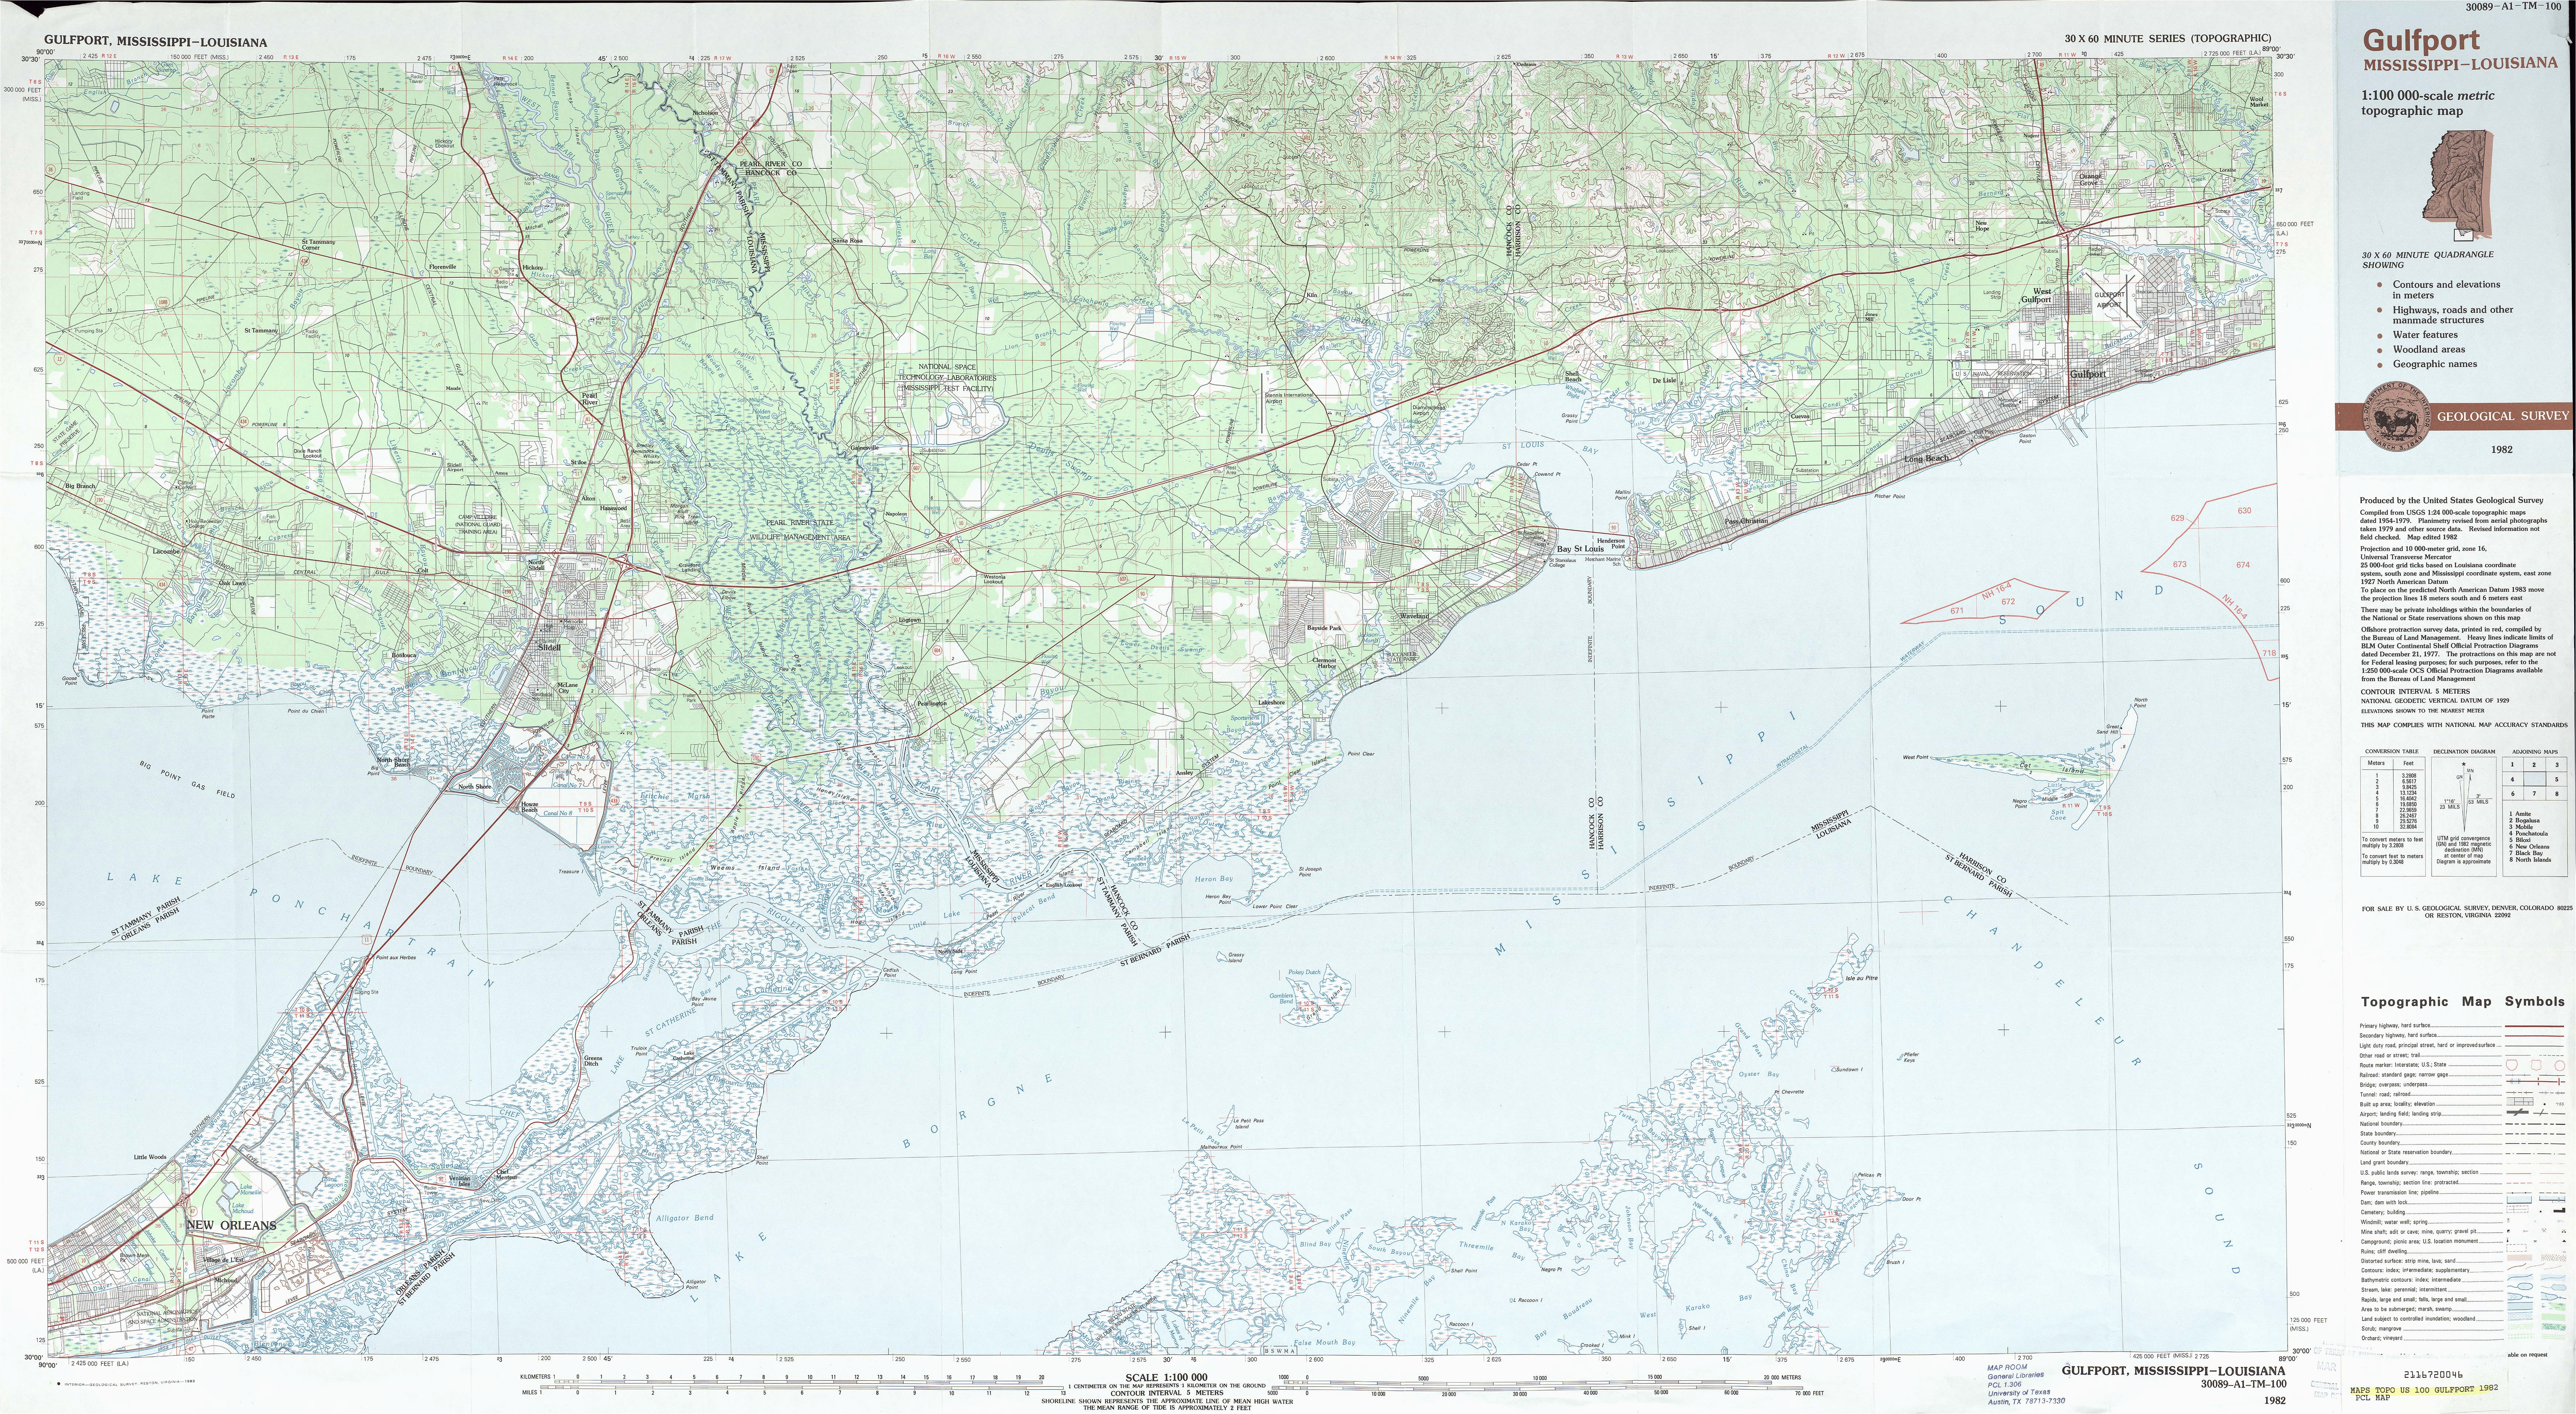Click the Lacombe town label

166,551
